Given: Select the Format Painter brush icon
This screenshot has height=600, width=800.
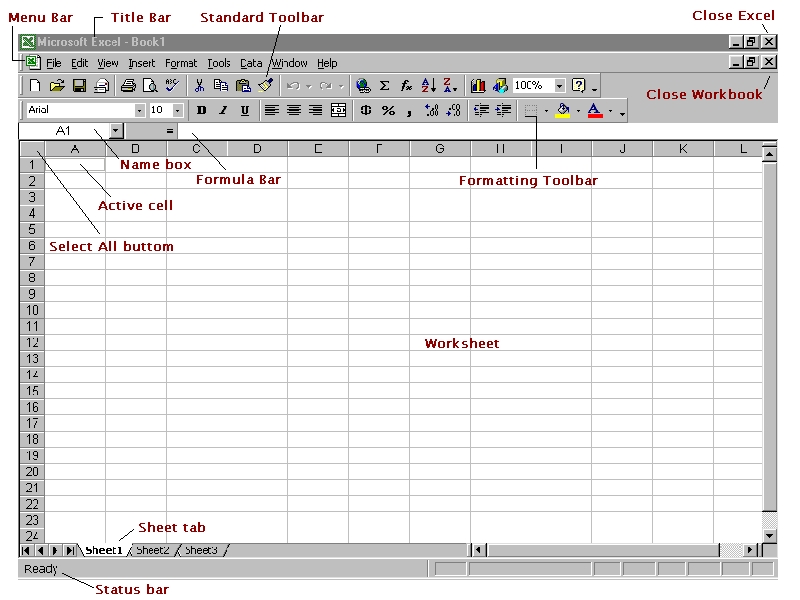Looking at the screenshot, I should [265, 85].
